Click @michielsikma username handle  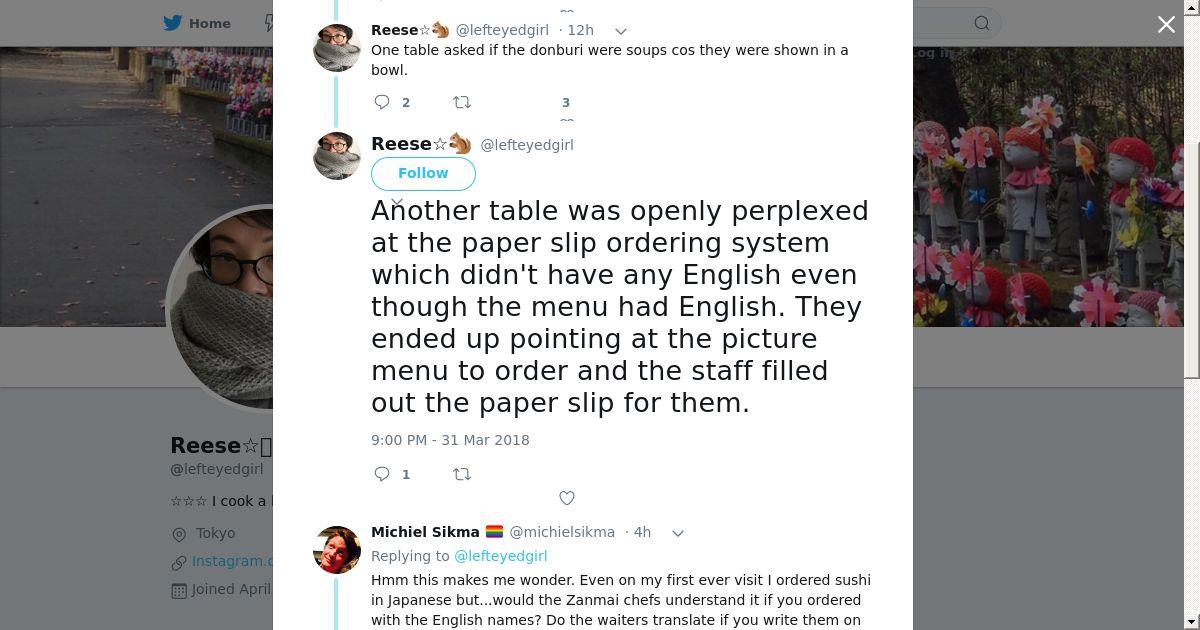coord(562,532)
